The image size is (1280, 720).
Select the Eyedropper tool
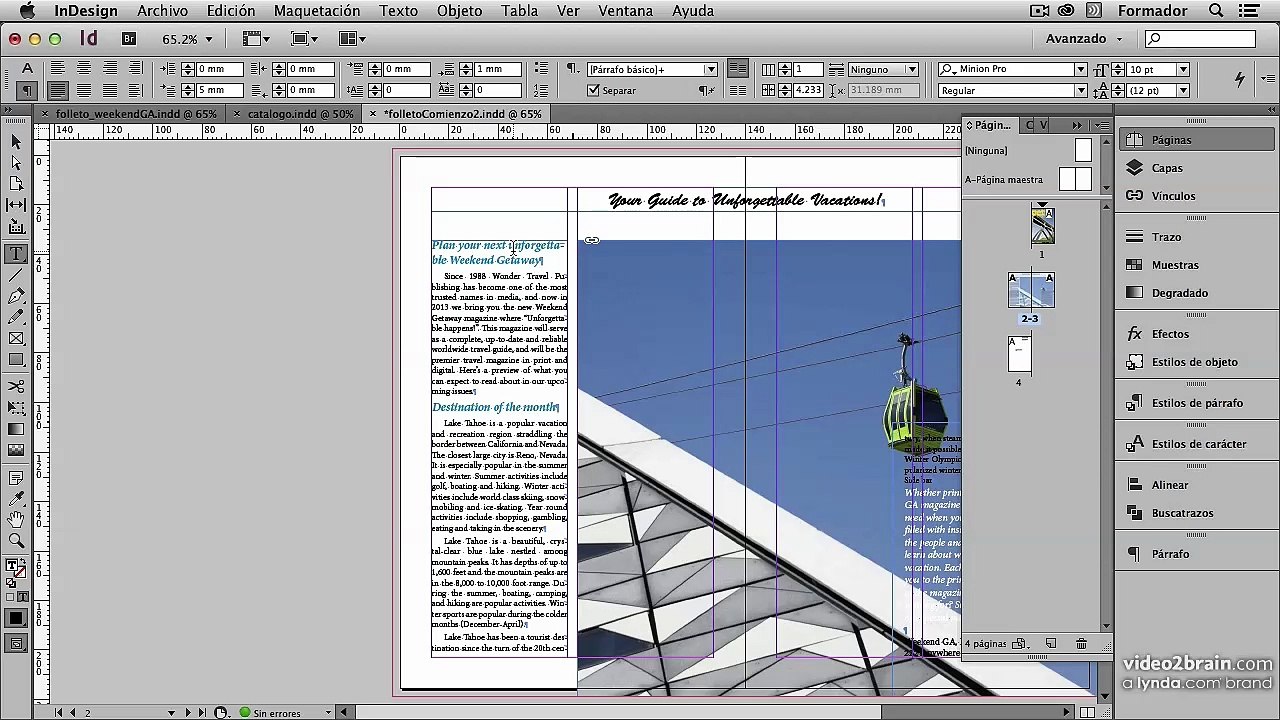tap(16, 498)
